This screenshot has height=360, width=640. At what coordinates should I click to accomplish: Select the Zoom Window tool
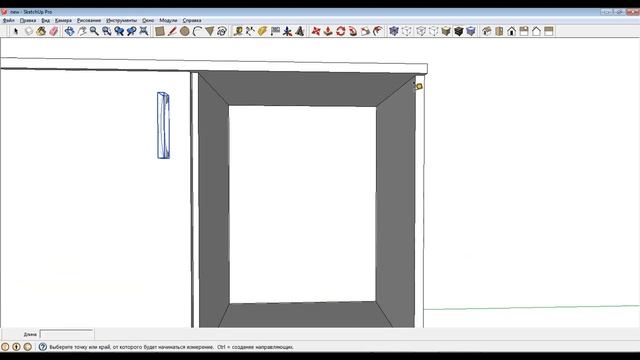[107, 31]
